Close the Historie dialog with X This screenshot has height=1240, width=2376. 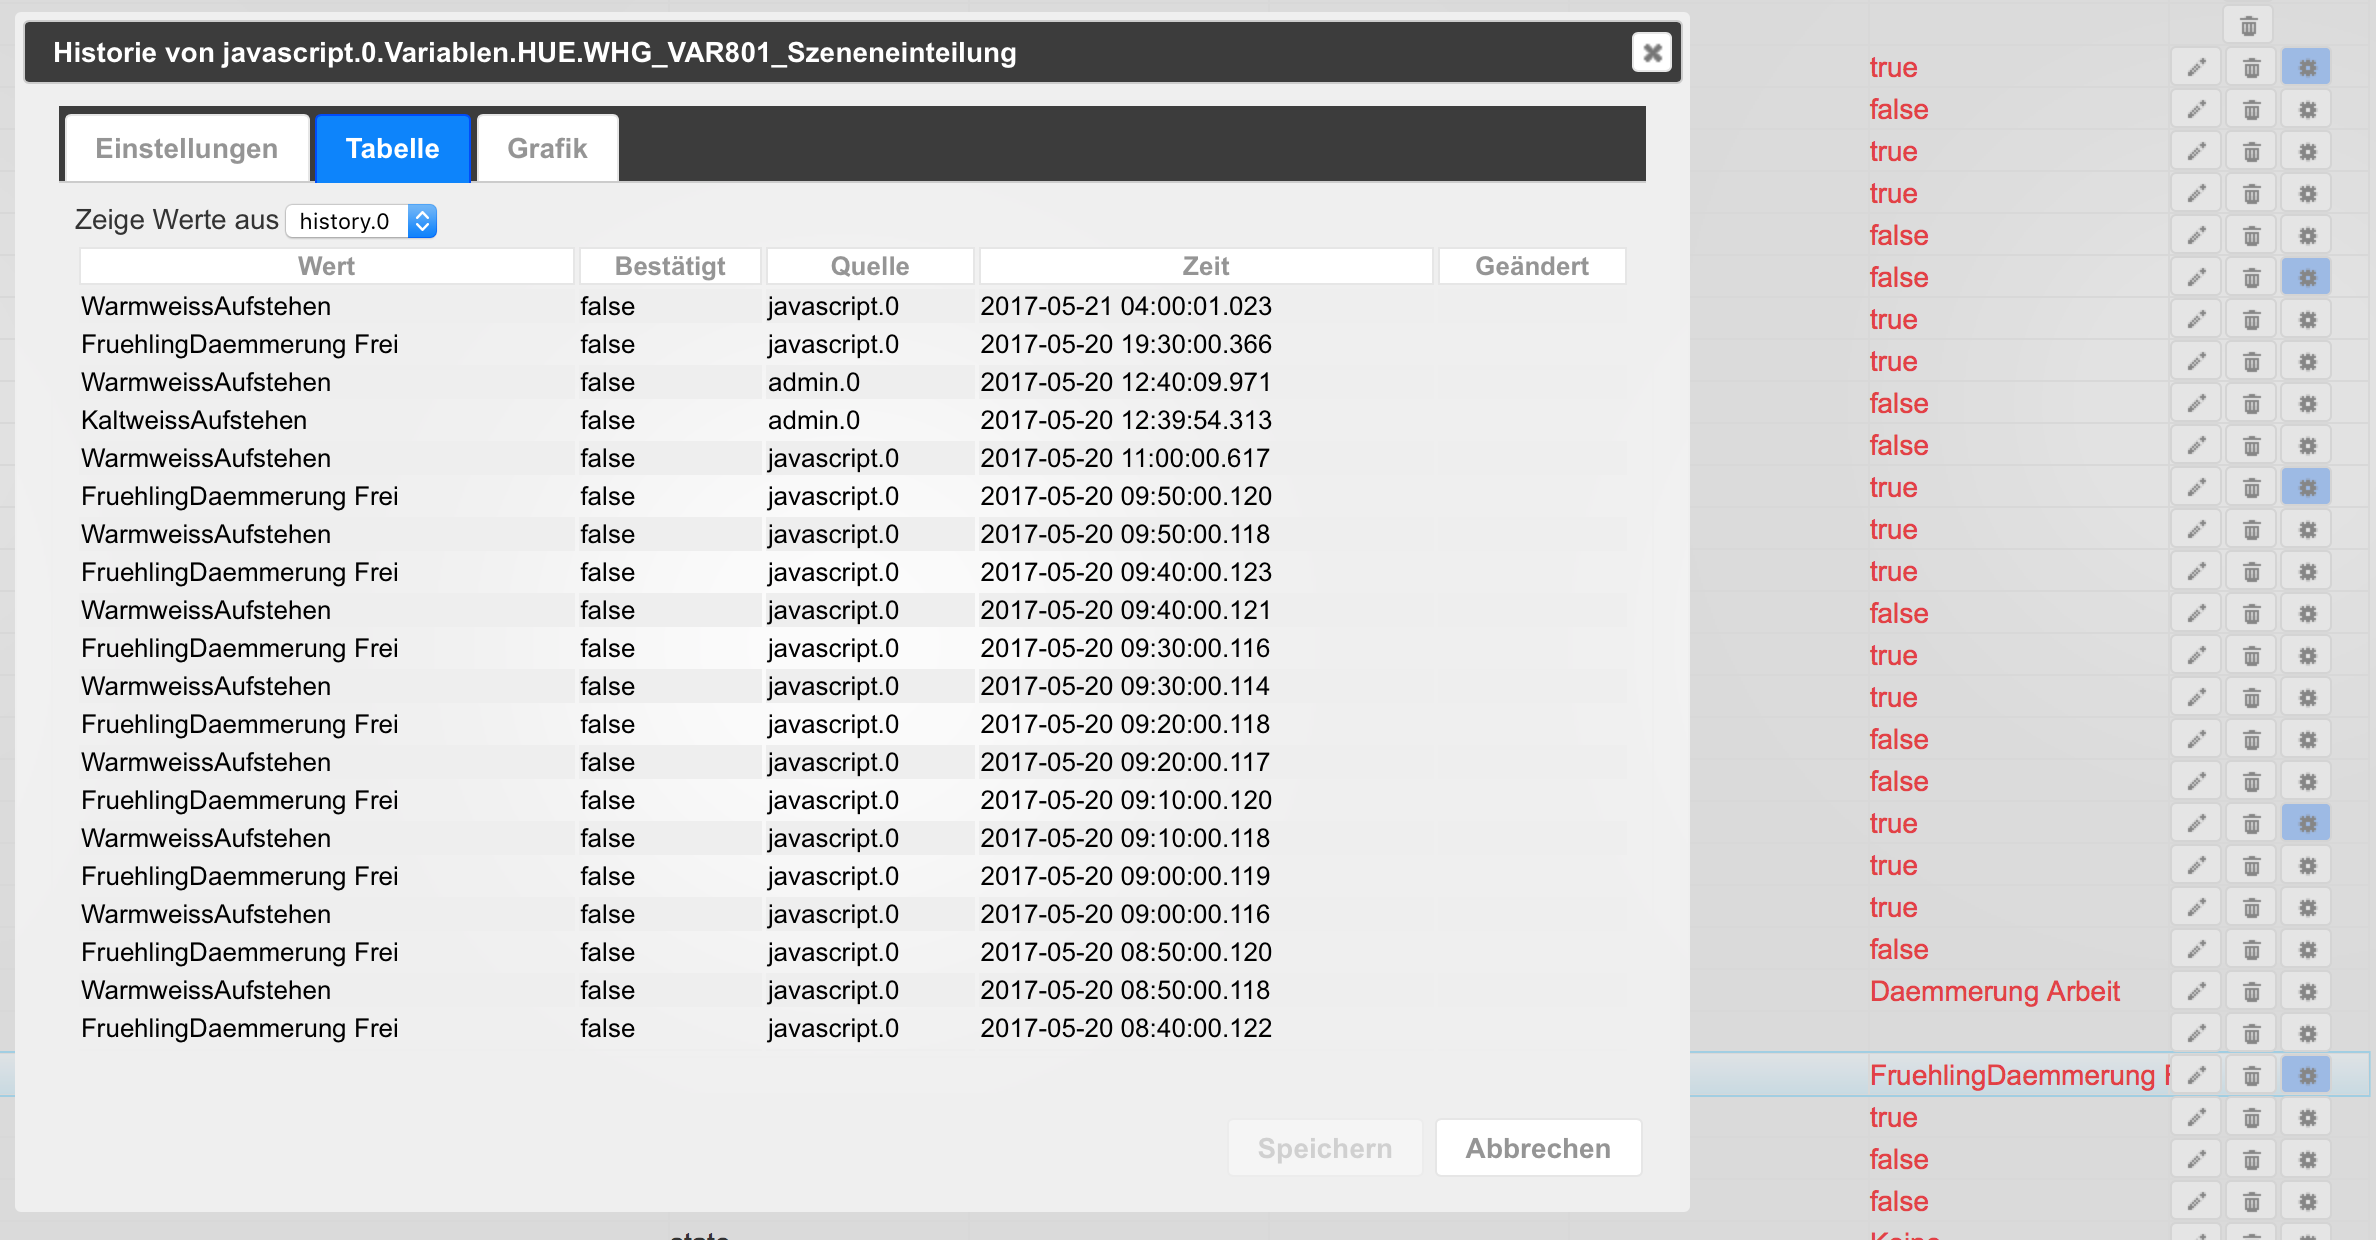click(x=1652, y=52)
